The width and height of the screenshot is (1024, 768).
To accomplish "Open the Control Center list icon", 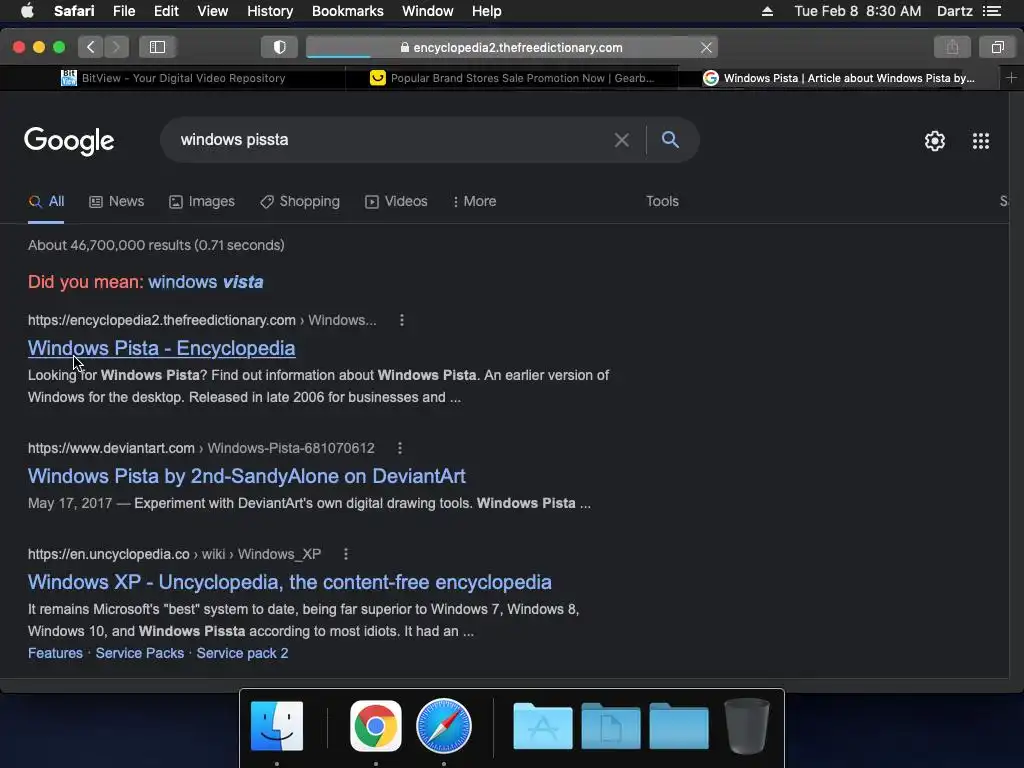I will (992, 11).
